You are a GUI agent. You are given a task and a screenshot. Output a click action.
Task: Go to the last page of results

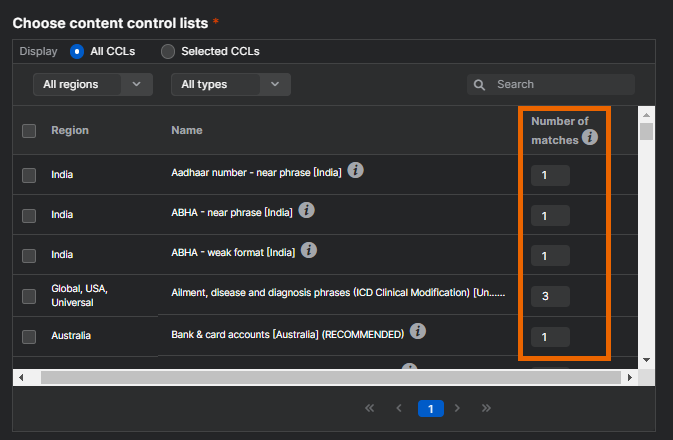point(487,408)
